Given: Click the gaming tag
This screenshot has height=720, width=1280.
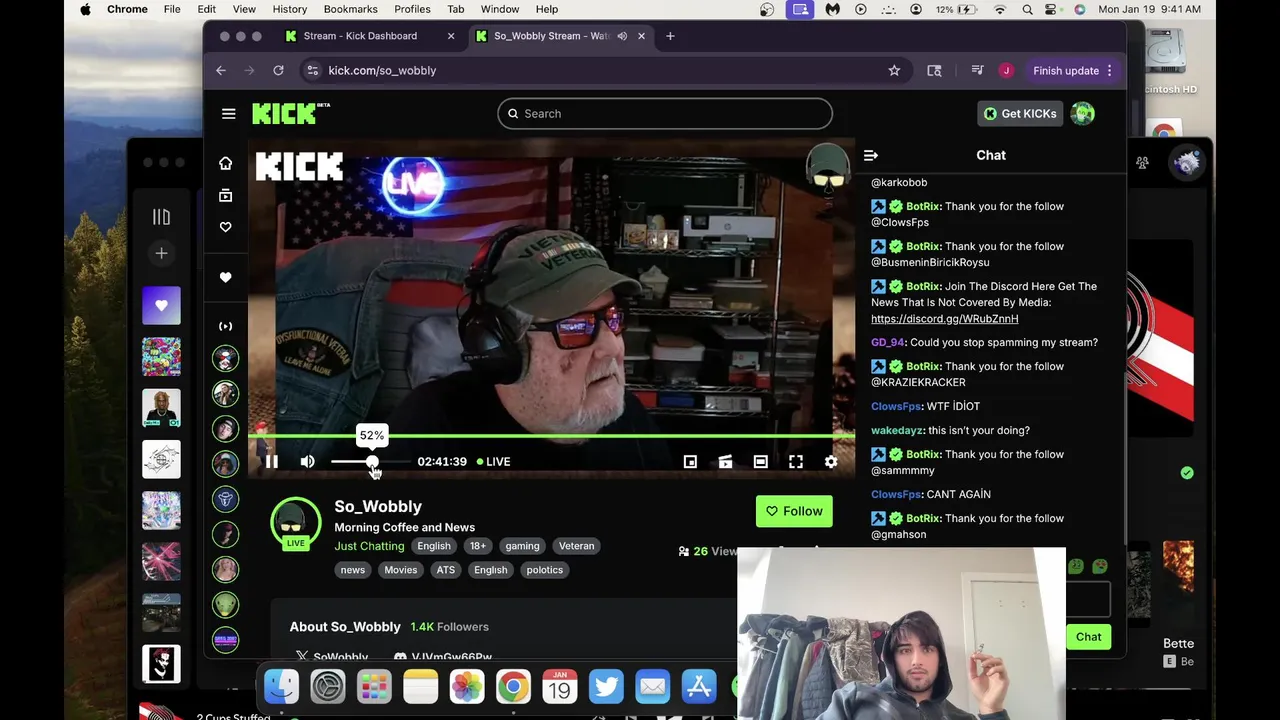Looking at the screenshot, I should [522, 546].
